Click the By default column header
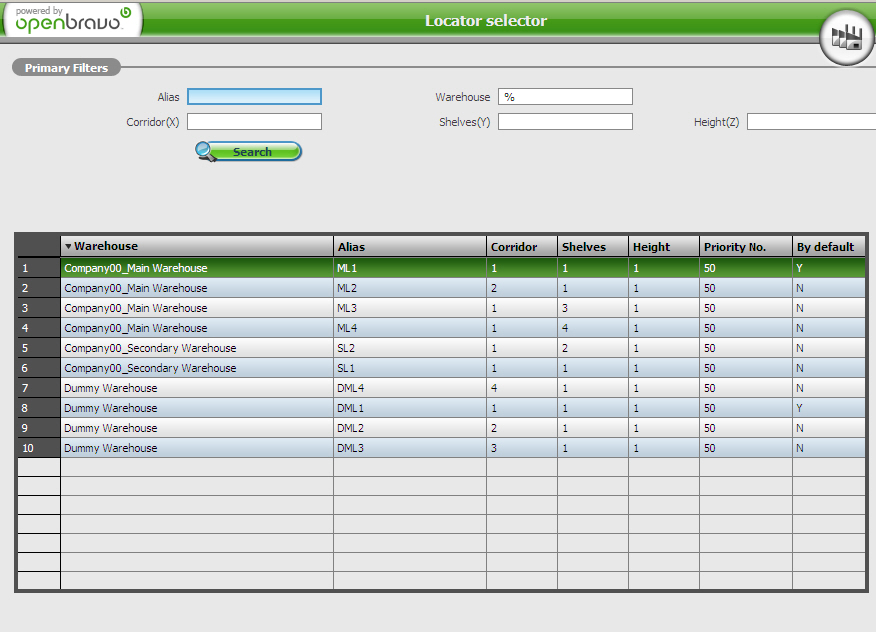 pyautogui.click(x=826, y=247)
